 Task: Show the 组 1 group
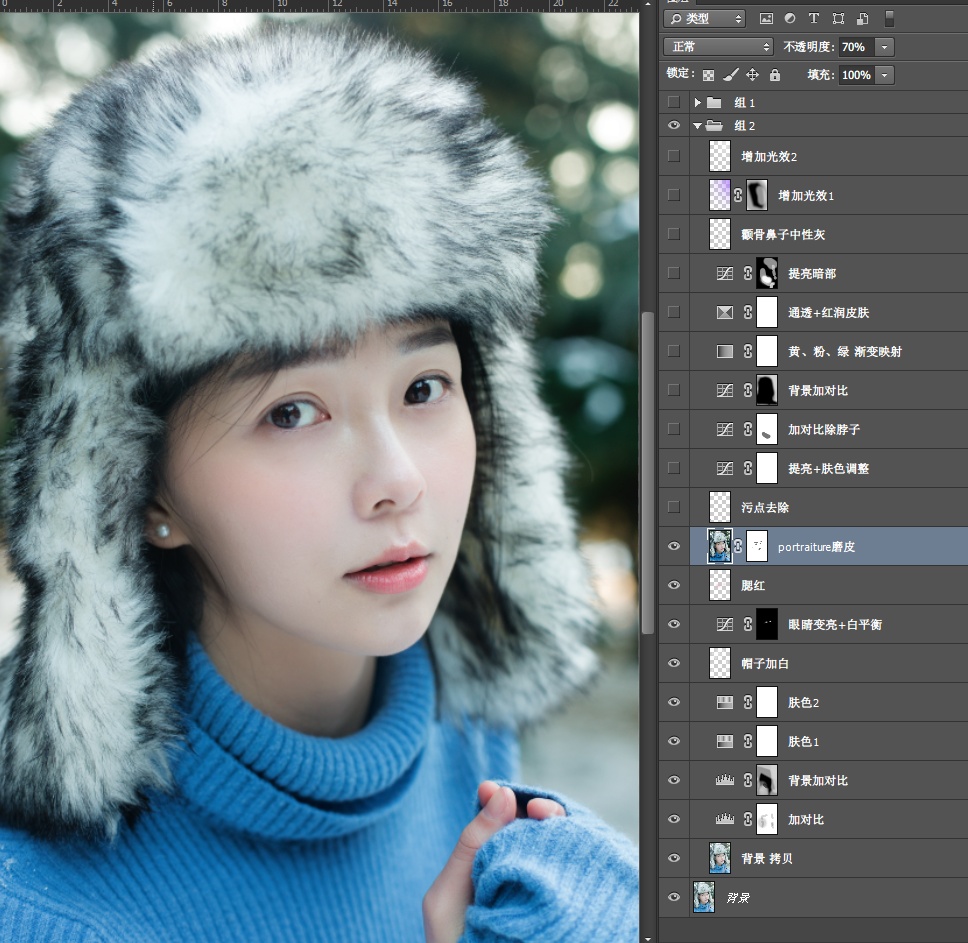674,102
